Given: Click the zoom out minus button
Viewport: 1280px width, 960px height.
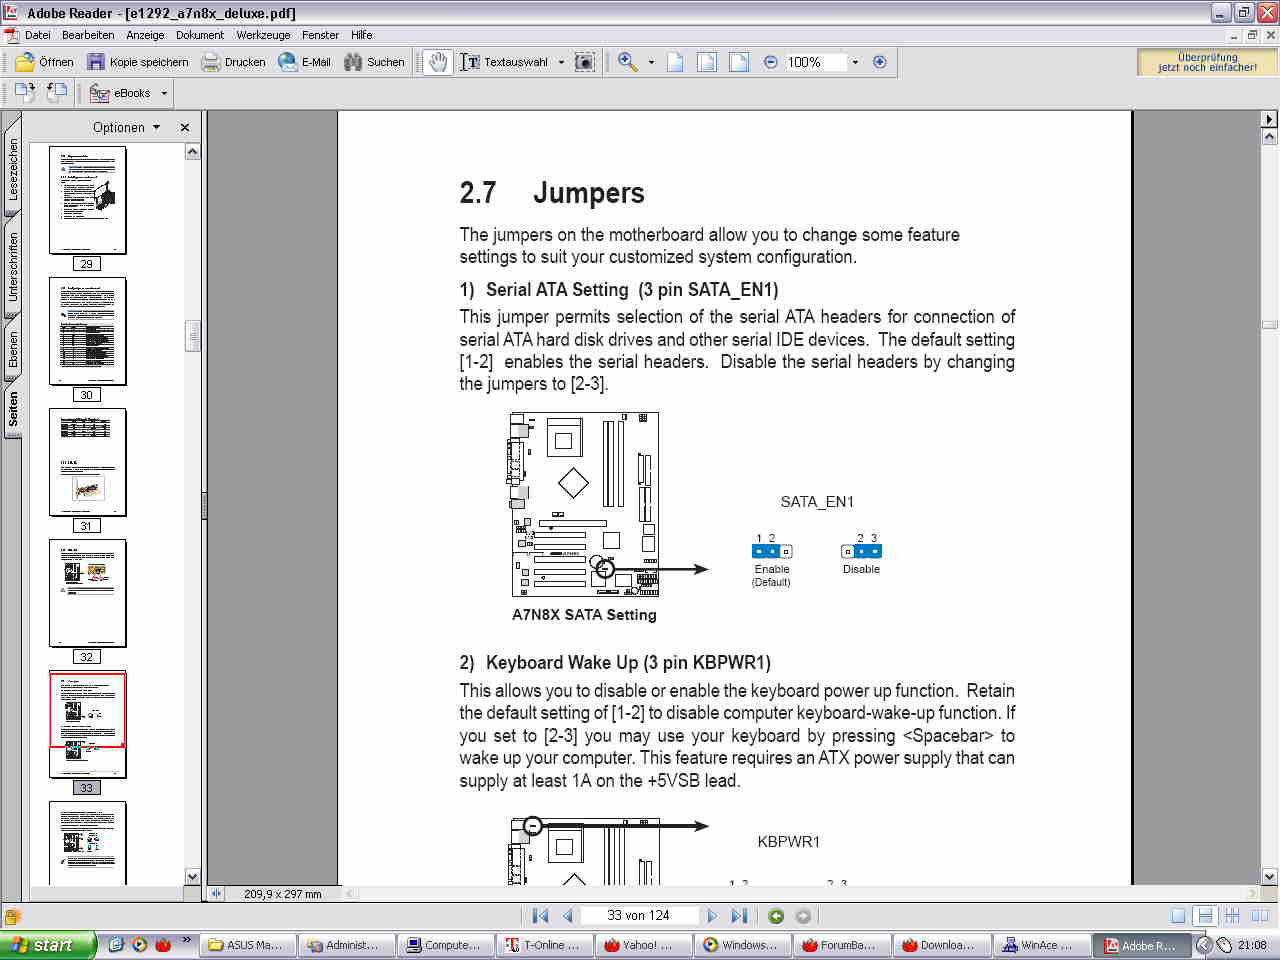Looking at the screenshot, I should (x=771, y=62).
